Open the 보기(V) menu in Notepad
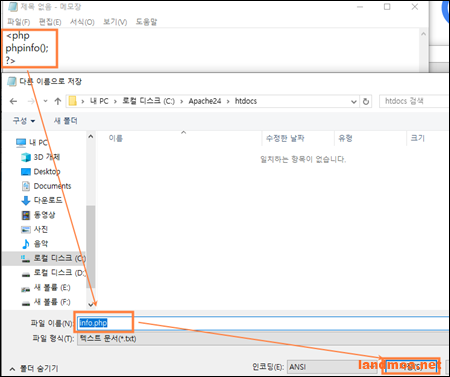The width and height of the screenshot is (450, 377). pos(115,22)
